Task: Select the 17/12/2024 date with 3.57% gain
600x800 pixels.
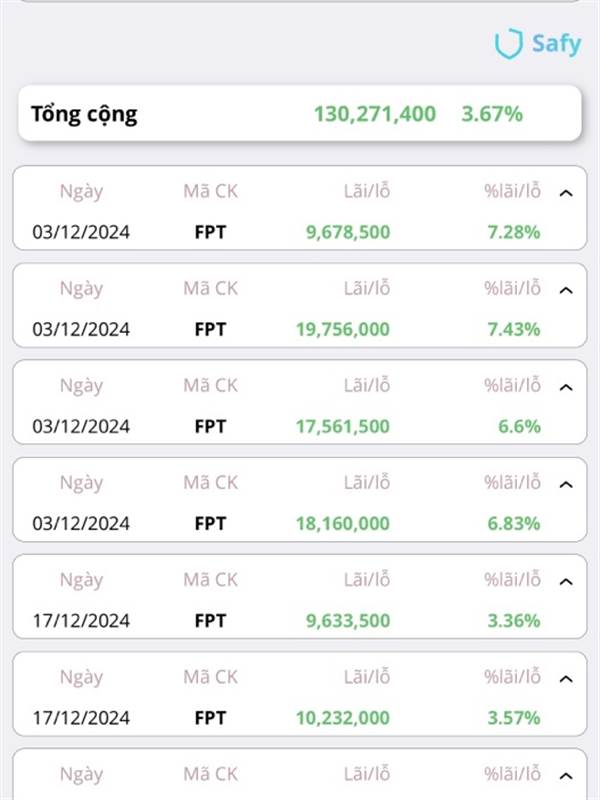Action: (81, 718)
